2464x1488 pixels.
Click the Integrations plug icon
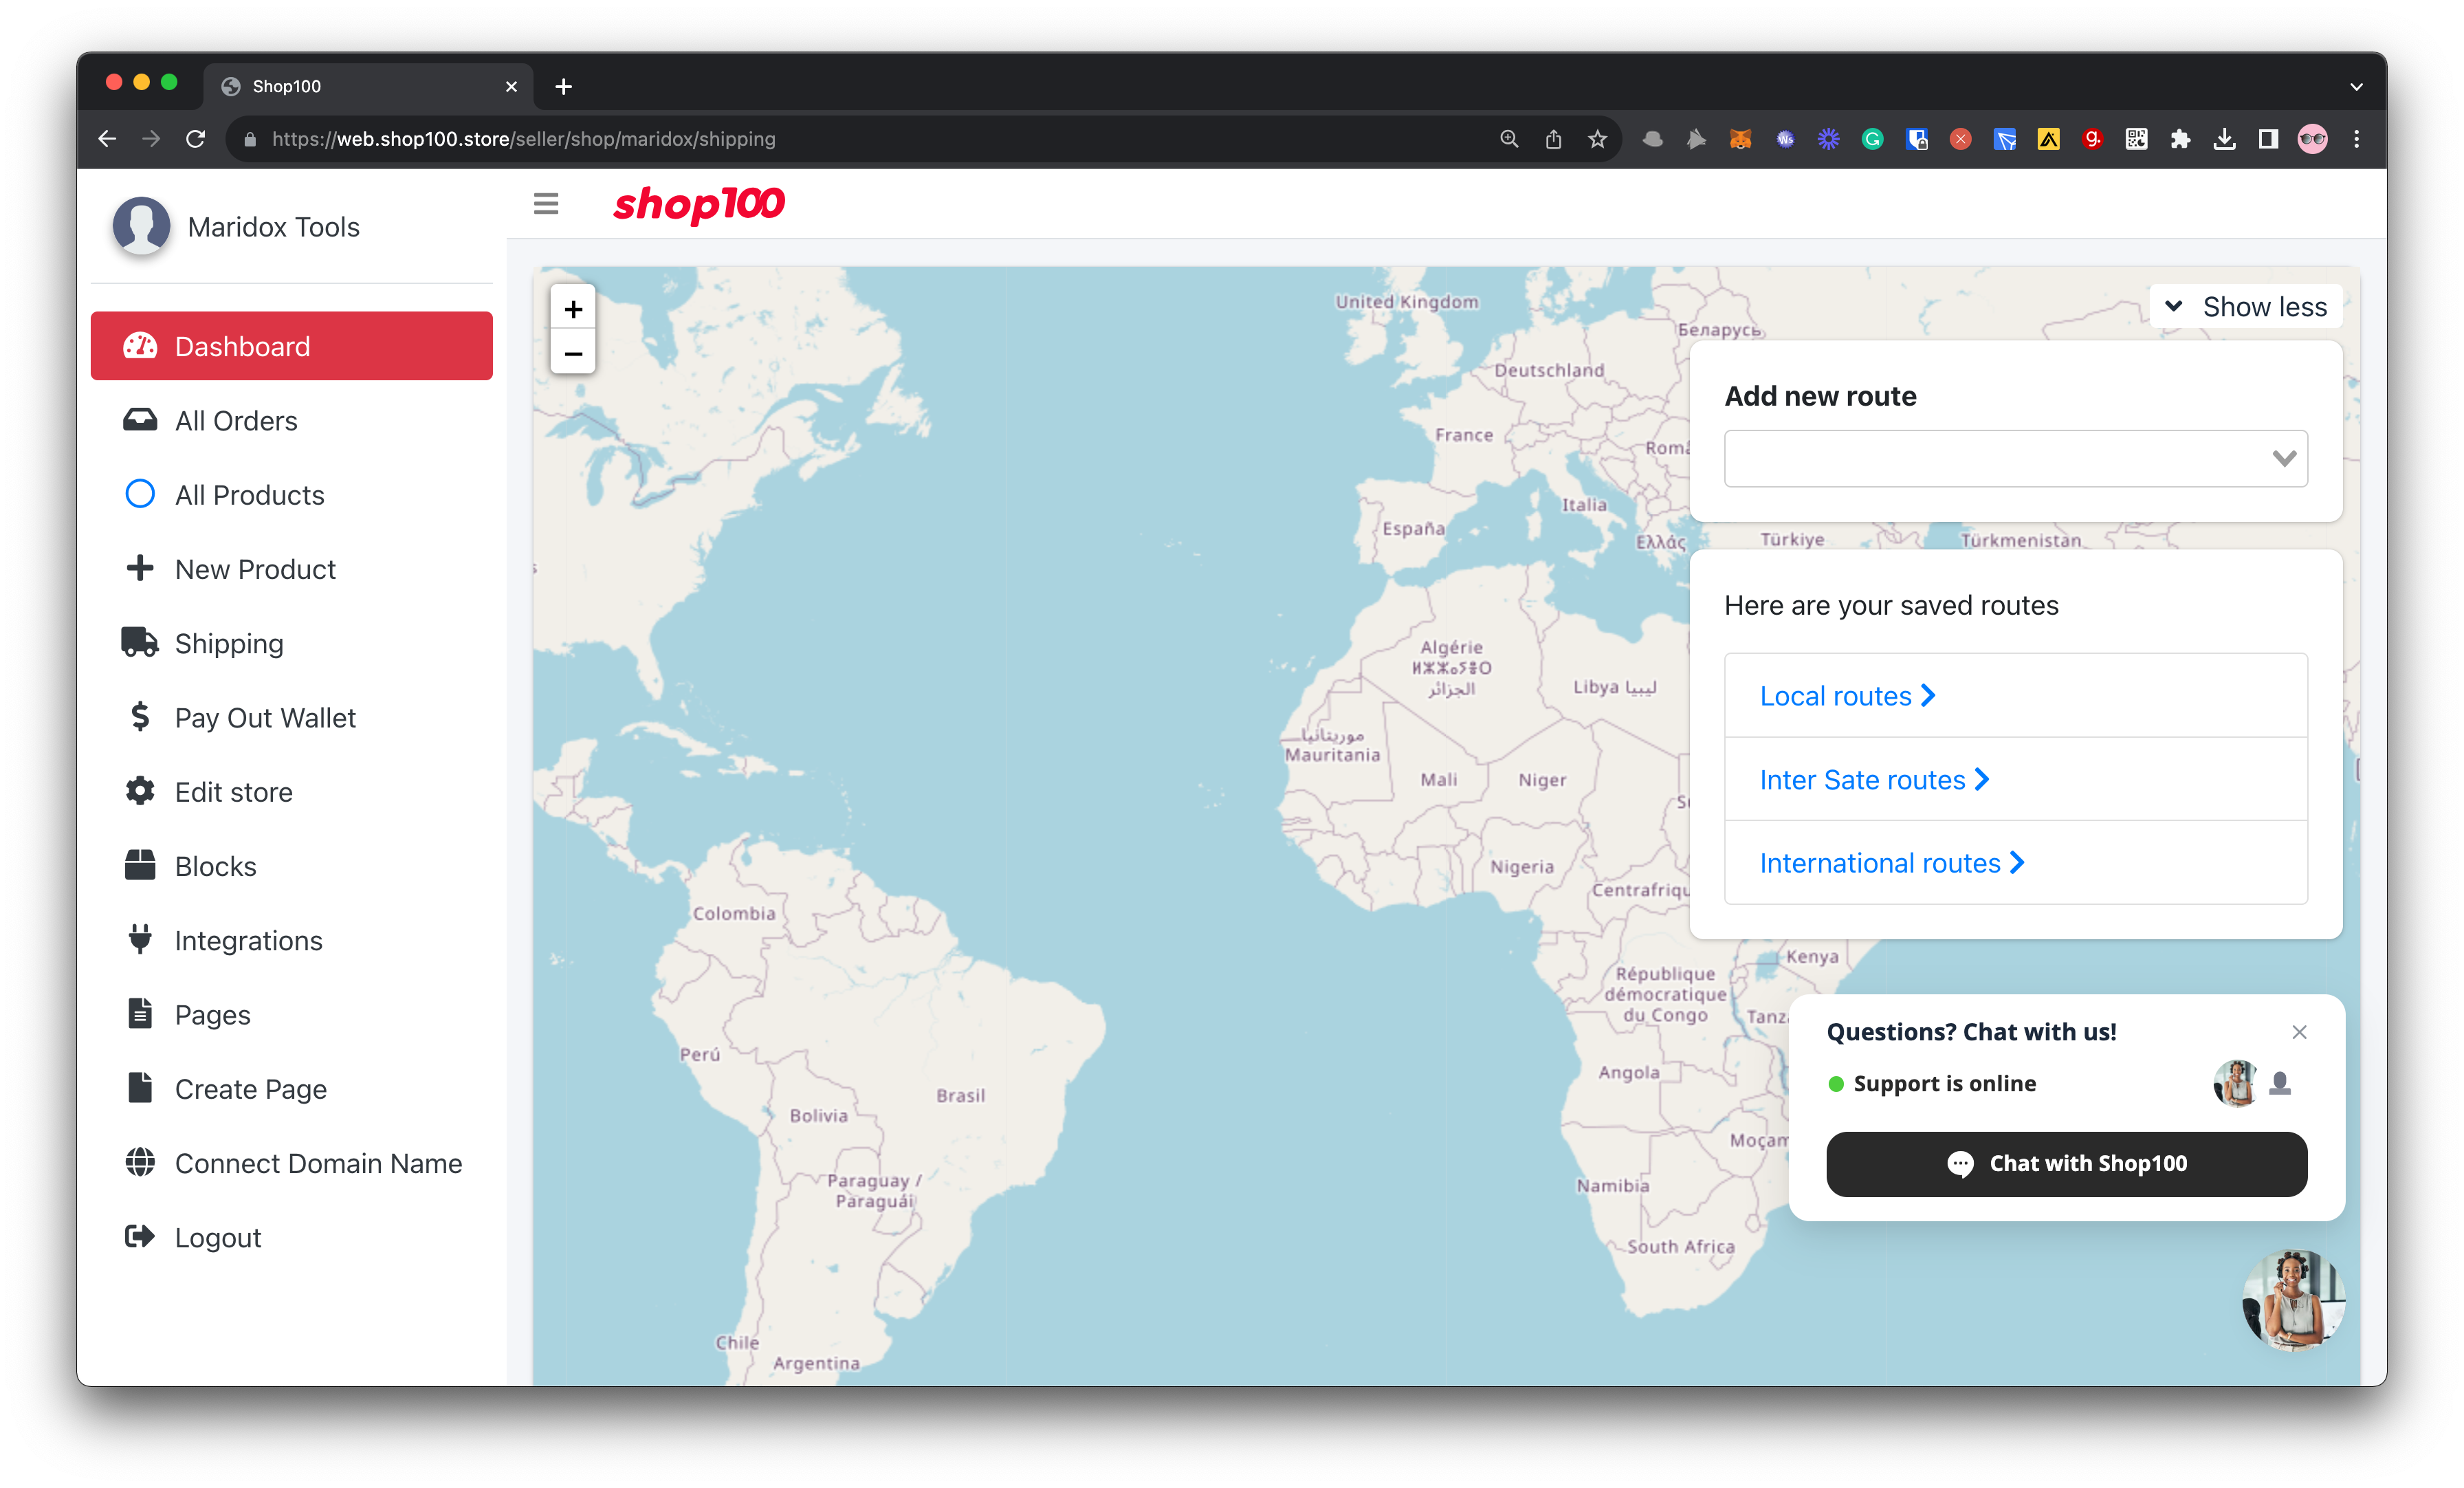tap(140, 939)
